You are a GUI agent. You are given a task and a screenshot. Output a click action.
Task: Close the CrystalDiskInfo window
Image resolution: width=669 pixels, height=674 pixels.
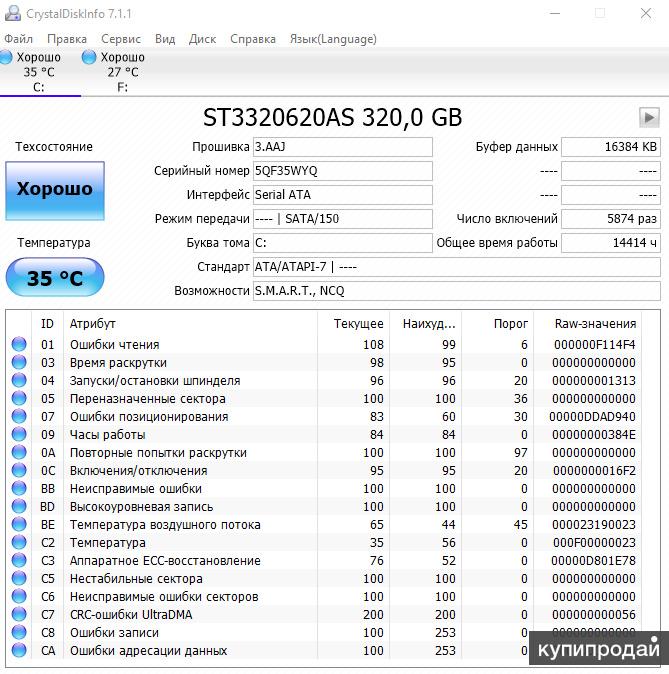click(x=646, y=13)
